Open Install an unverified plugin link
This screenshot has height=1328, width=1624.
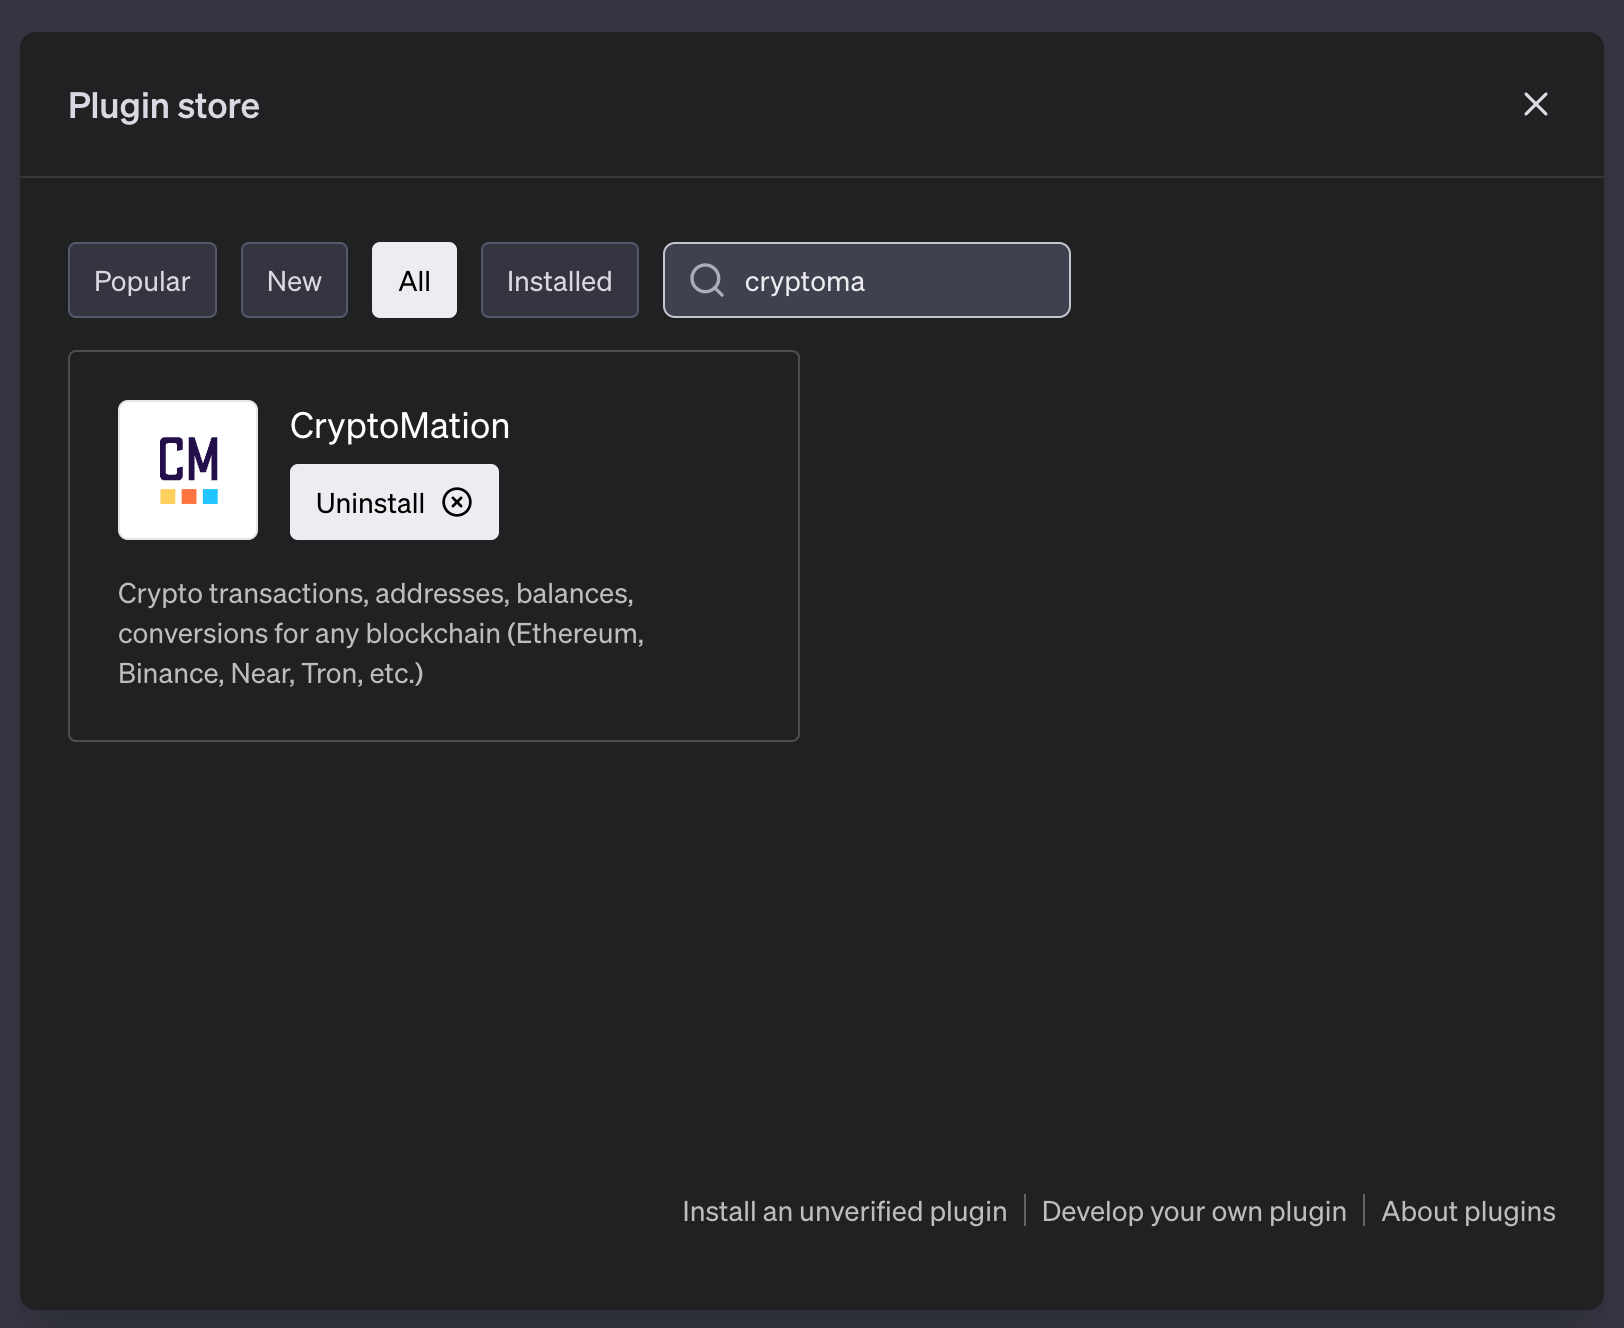(x=844, y=1211)
